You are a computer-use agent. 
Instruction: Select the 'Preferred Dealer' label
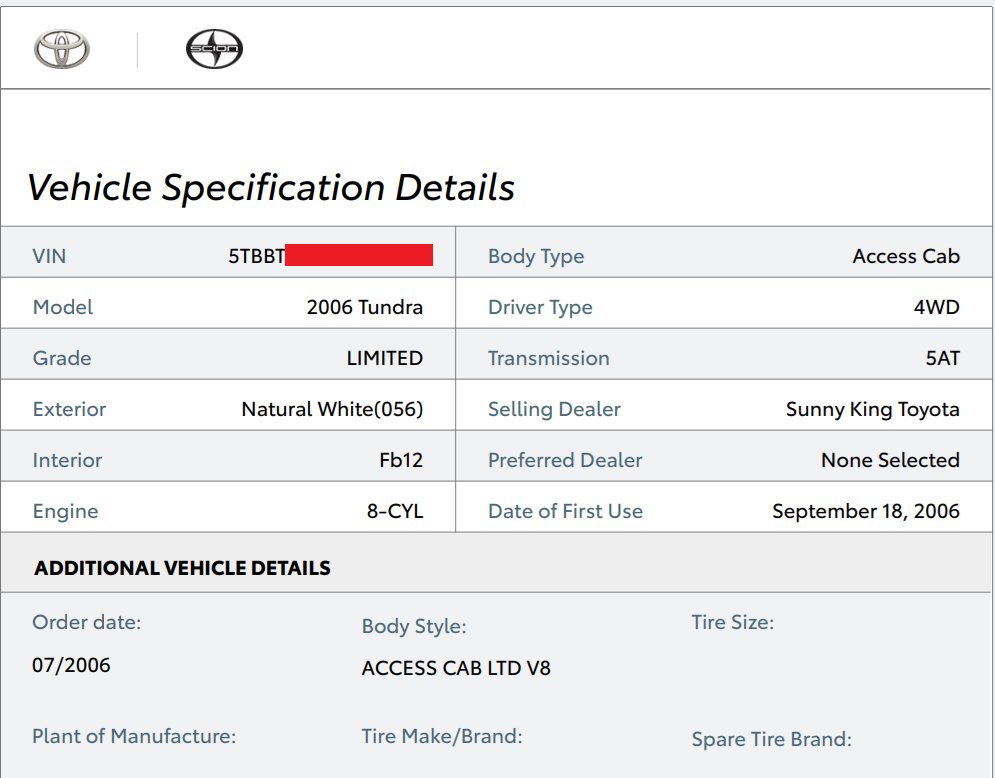coord(565,460)
